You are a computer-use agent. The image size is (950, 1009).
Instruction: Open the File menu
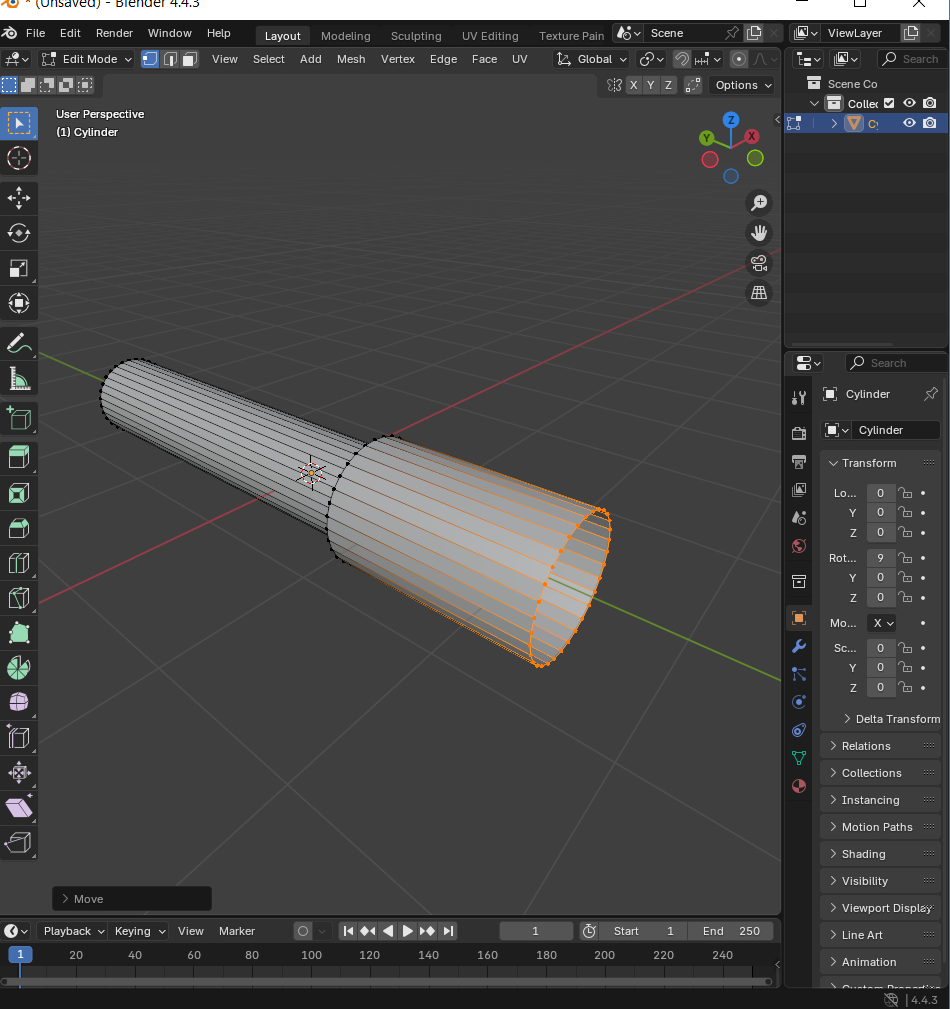(35, 33)
